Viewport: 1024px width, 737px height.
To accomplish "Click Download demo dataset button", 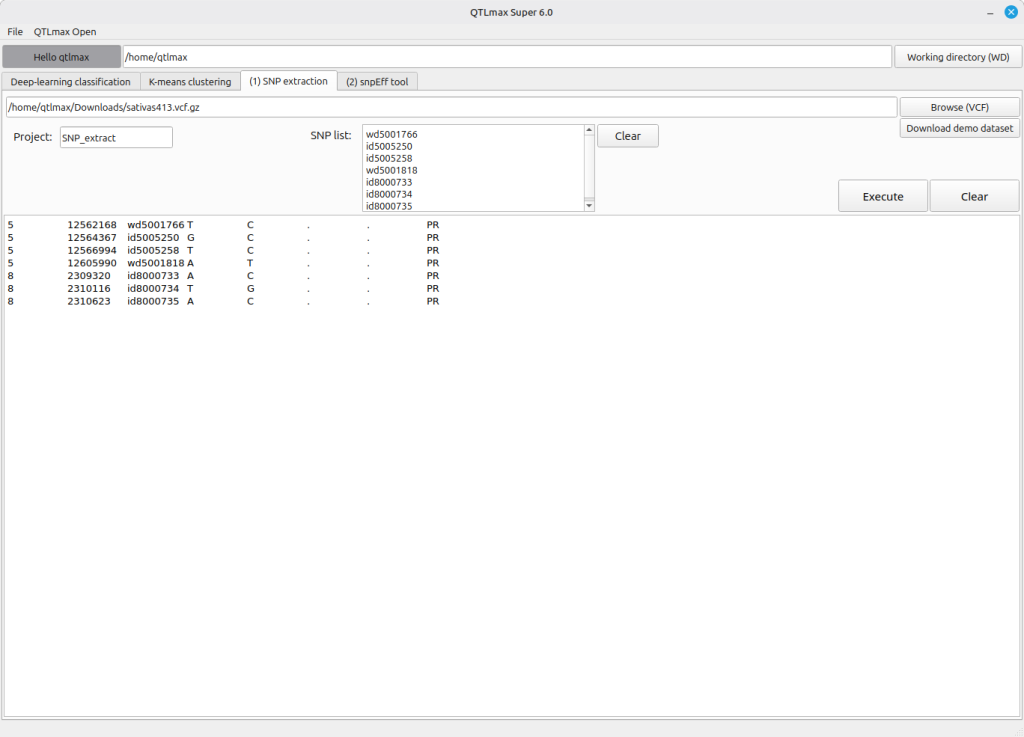I will pos(959,128).
